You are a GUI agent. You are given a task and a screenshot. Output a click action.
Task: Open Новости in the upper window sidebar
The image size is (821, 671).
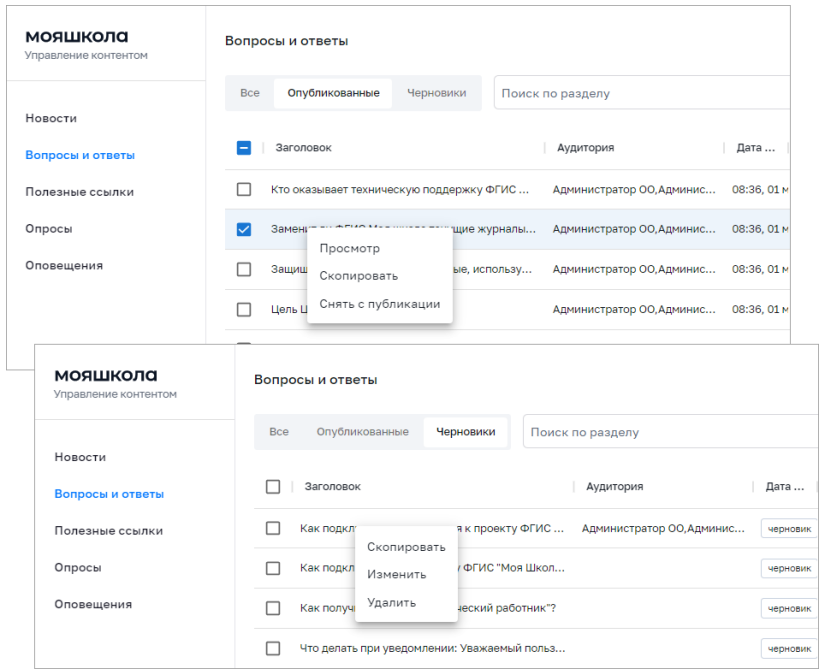coord(51,118)
